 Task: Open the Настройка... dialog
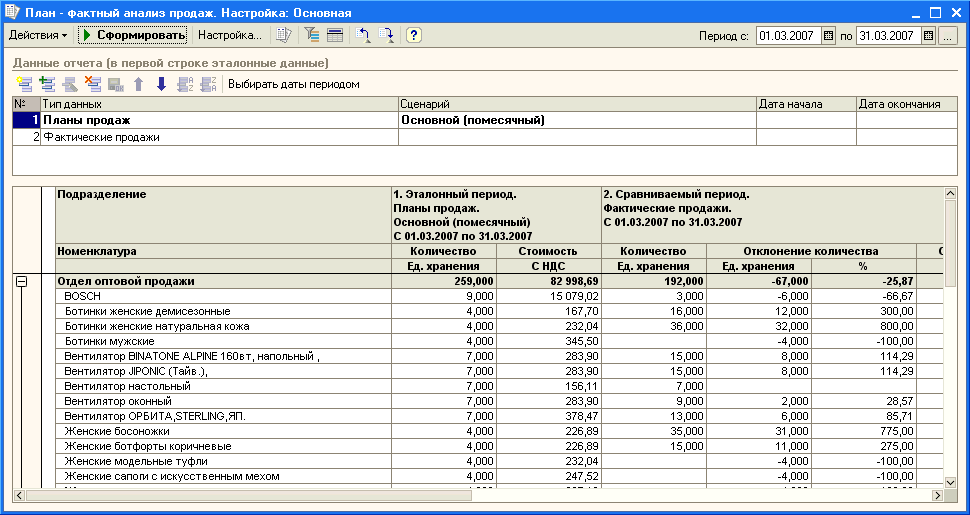click(230, 35)
